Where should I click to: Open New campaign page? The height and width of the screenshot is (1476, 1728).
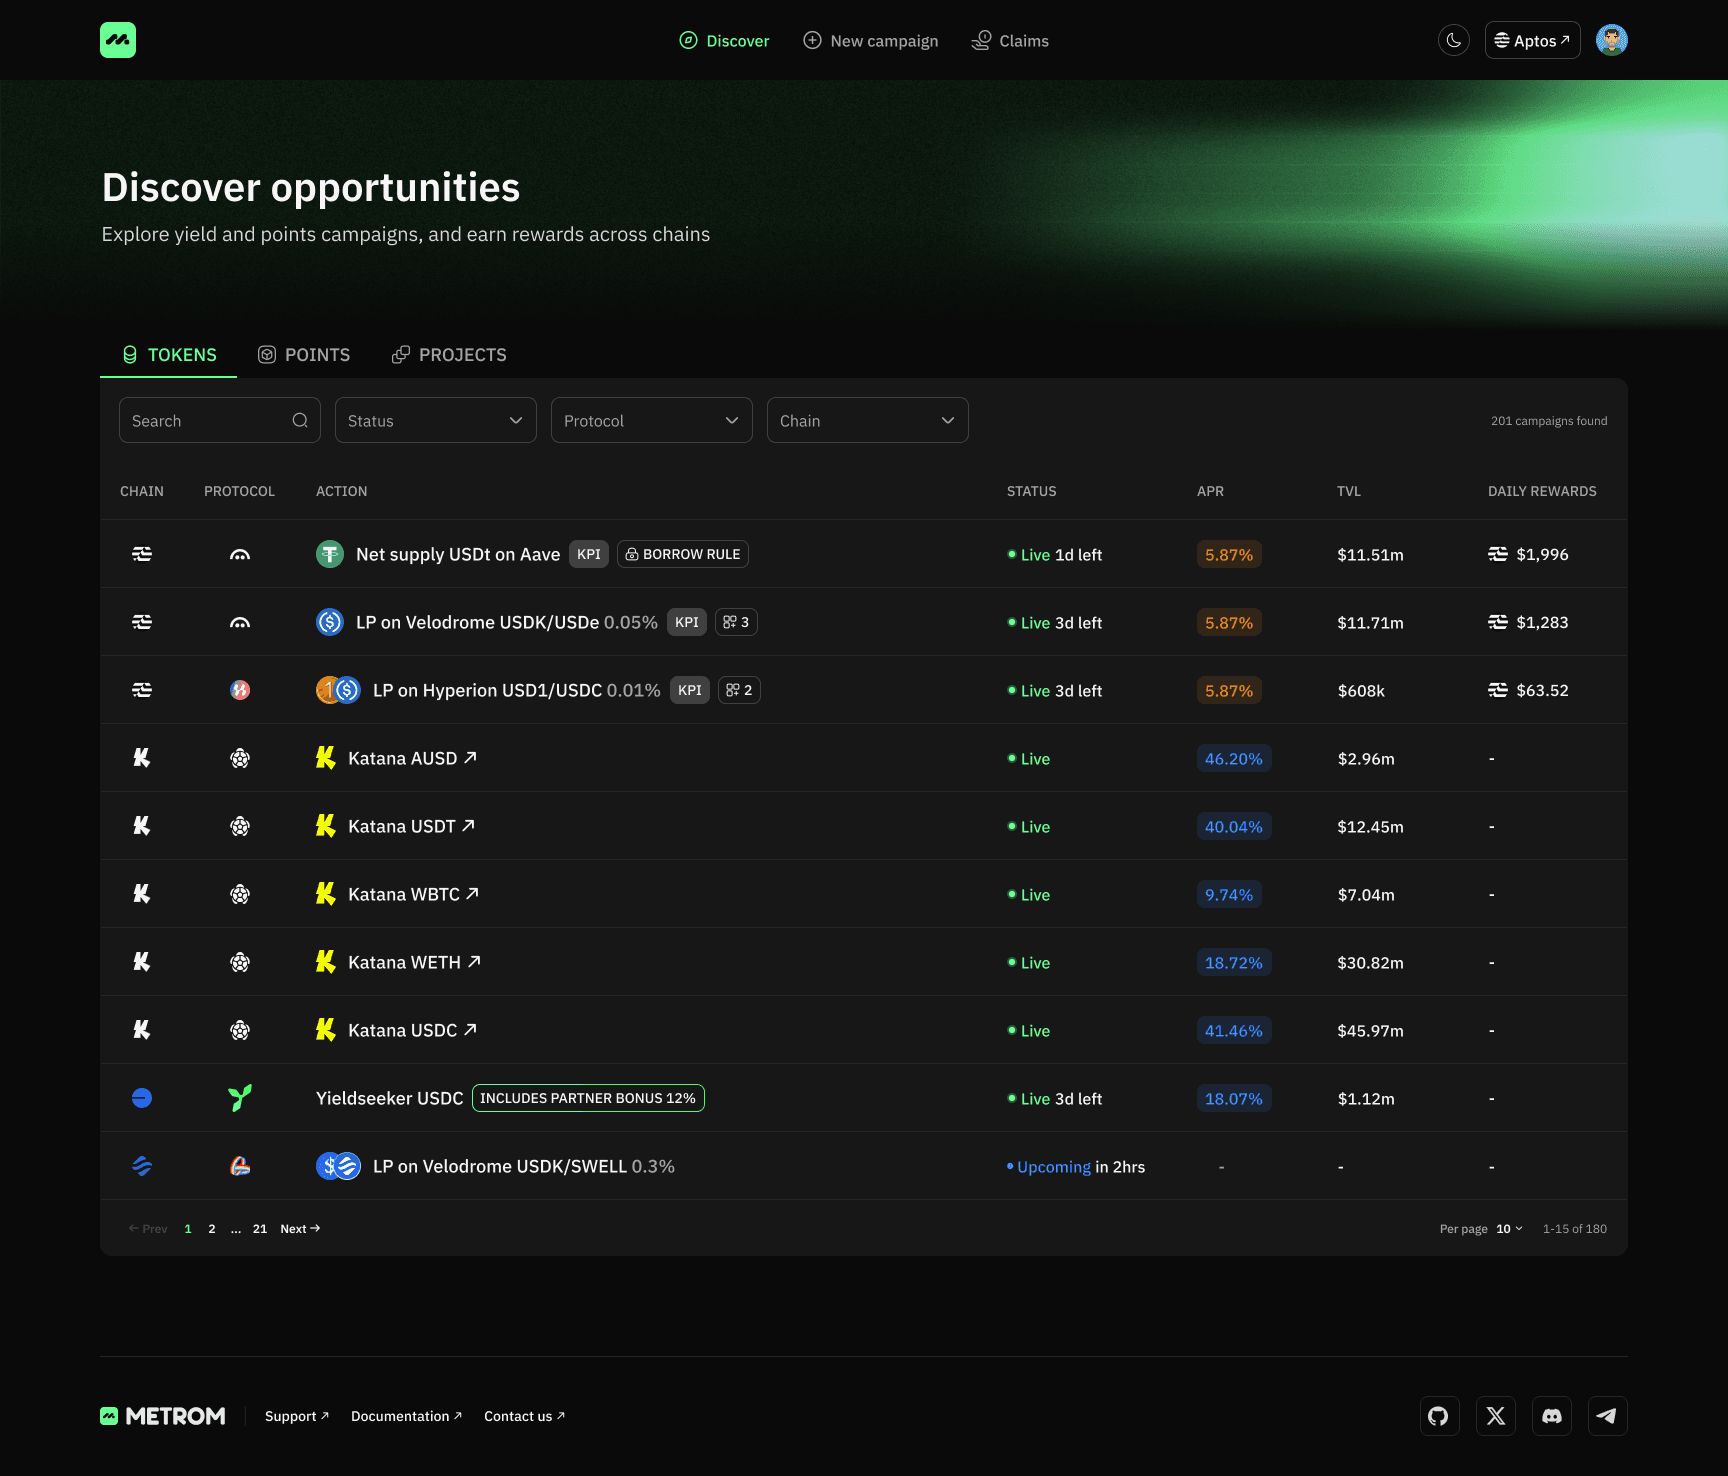(x=871, y=41)
